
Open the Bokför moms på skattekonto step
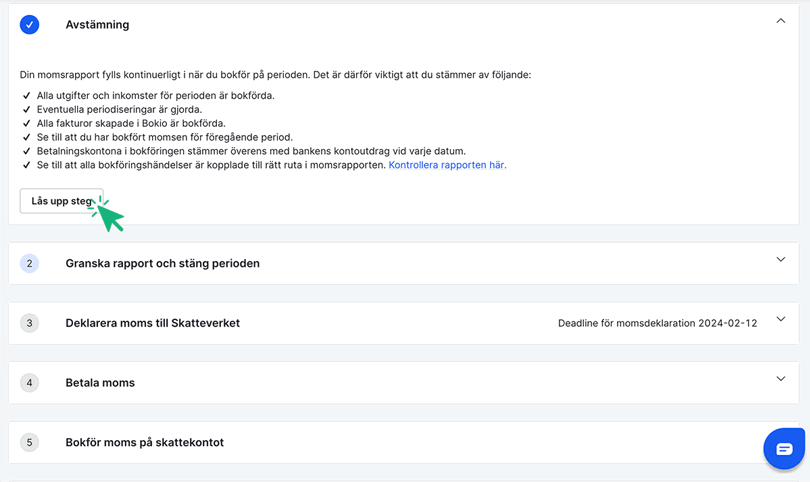(144, 442)
